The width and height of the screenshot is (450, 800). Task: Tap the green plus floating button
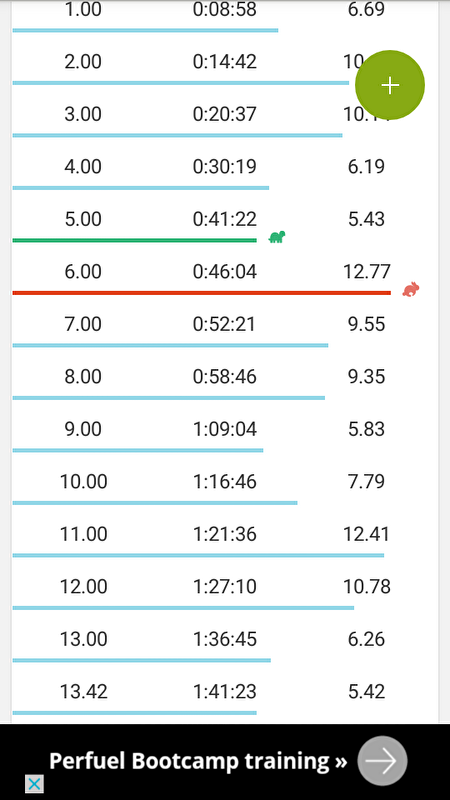tap(390, 85)
